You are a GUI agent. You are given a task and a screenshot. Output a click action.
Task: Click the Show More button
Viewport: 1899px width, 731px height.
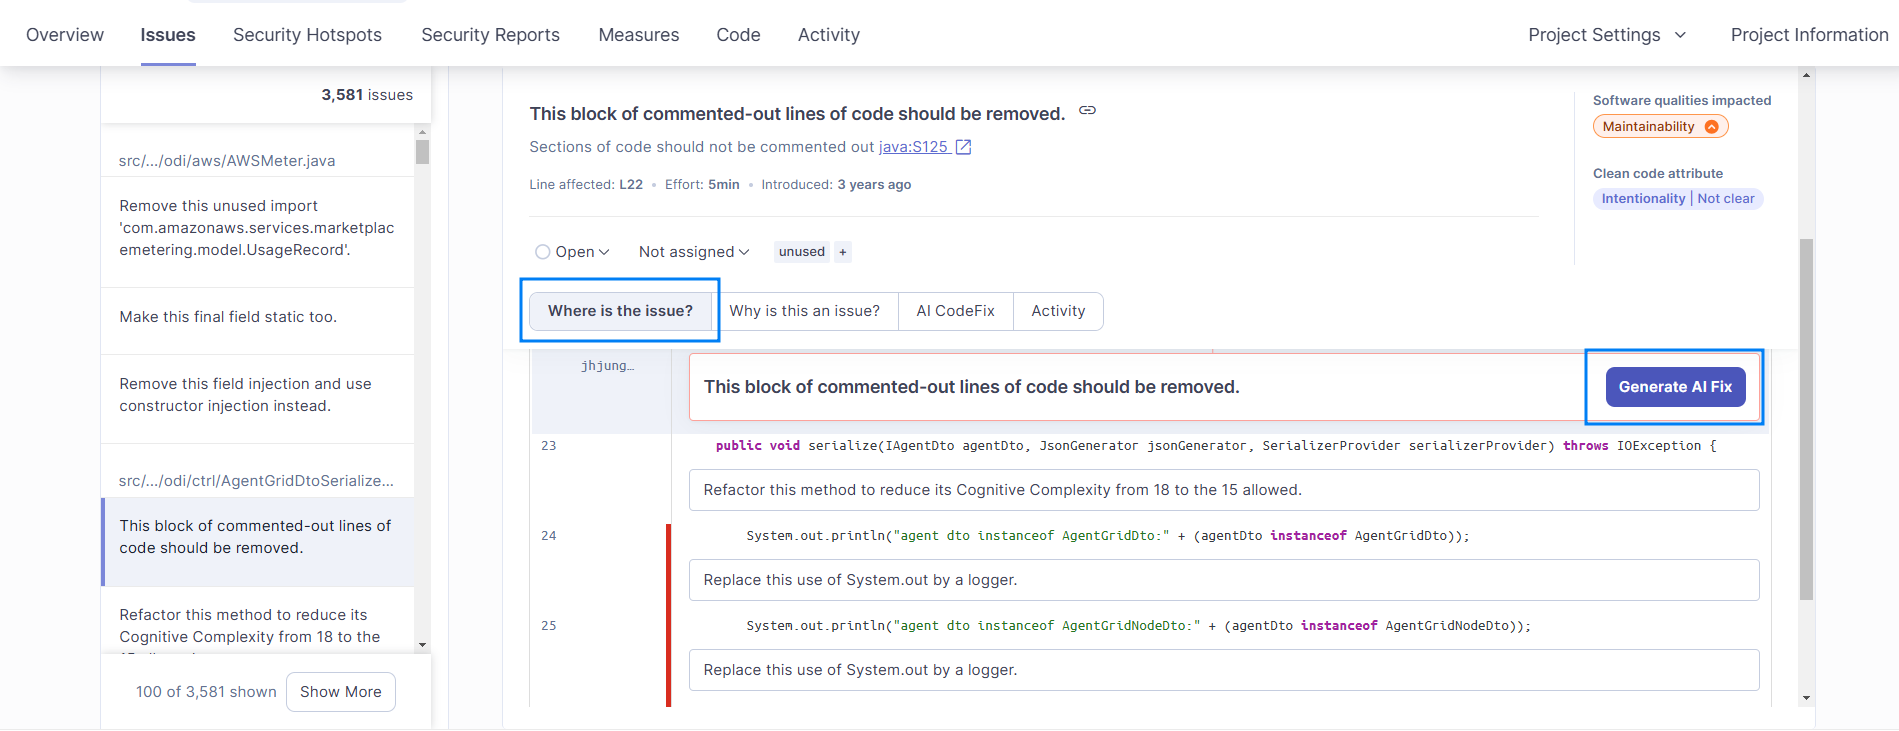click(x=341, y=692)
